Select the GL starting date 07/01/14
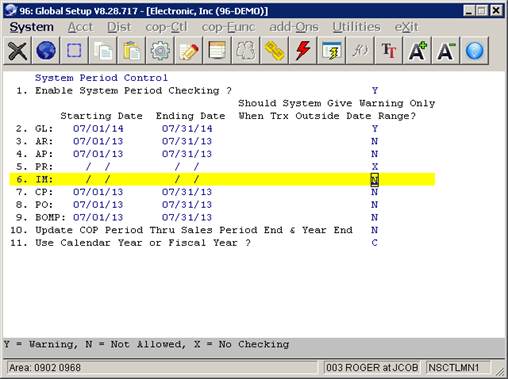 [98, 128]
